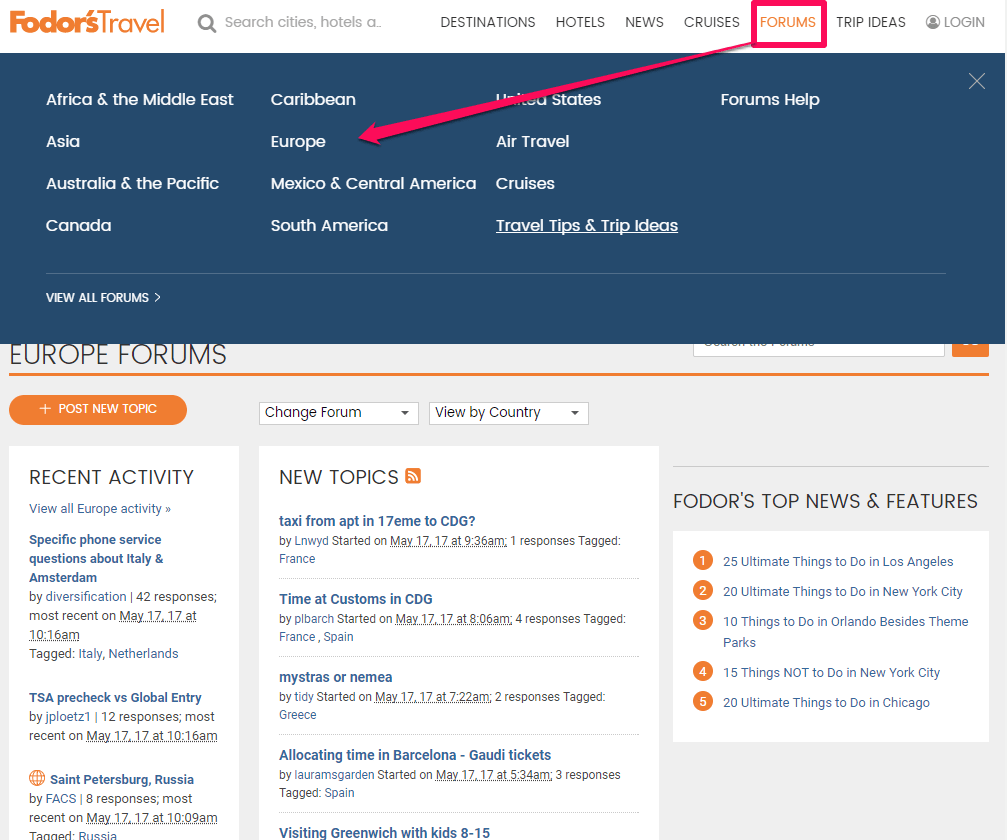Expand VIEW ALL FORUMS with its chevron
This screenshot has height=840, width=1007.
click(x=155, y=297)
